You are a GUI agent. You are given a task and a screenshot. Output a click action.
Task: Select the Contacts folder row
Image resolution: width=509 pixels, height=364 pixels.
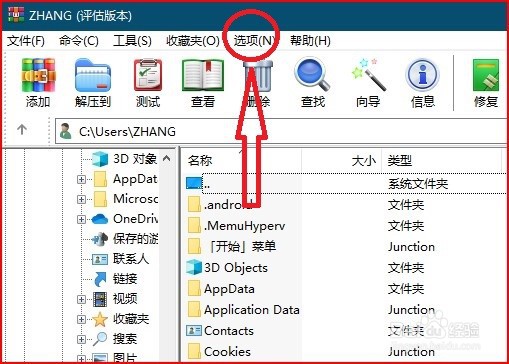(x=345, y=331)
